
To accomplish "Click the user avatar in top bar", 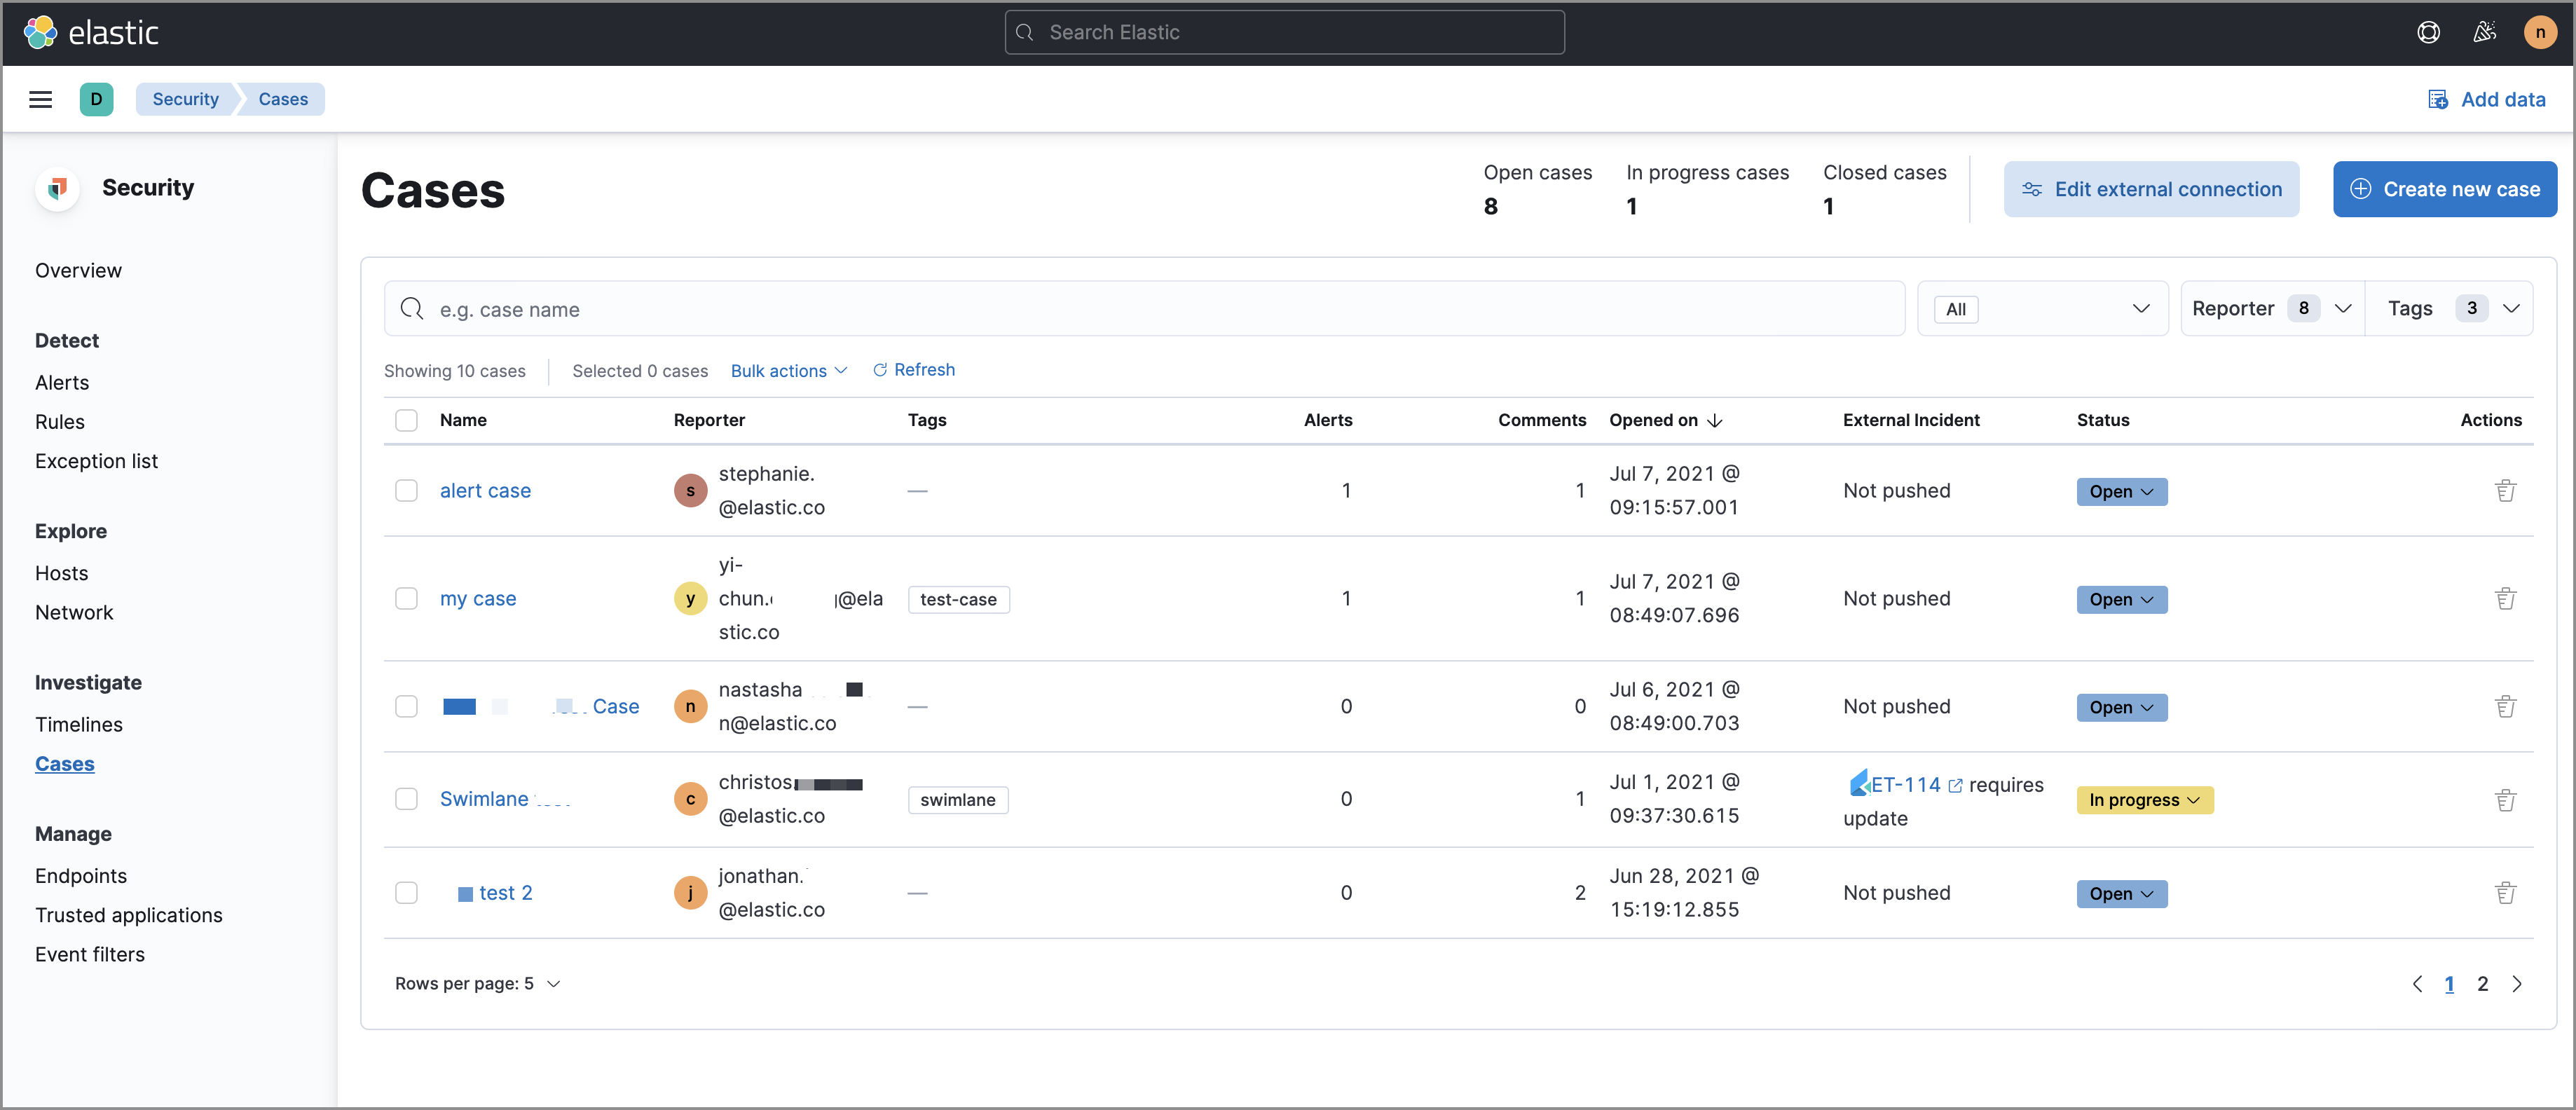I will pos(2539,32).
